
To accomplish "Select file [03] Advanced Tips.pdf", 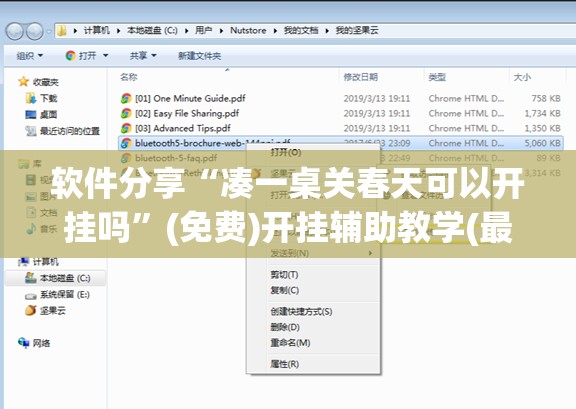I will pos(183,128).
